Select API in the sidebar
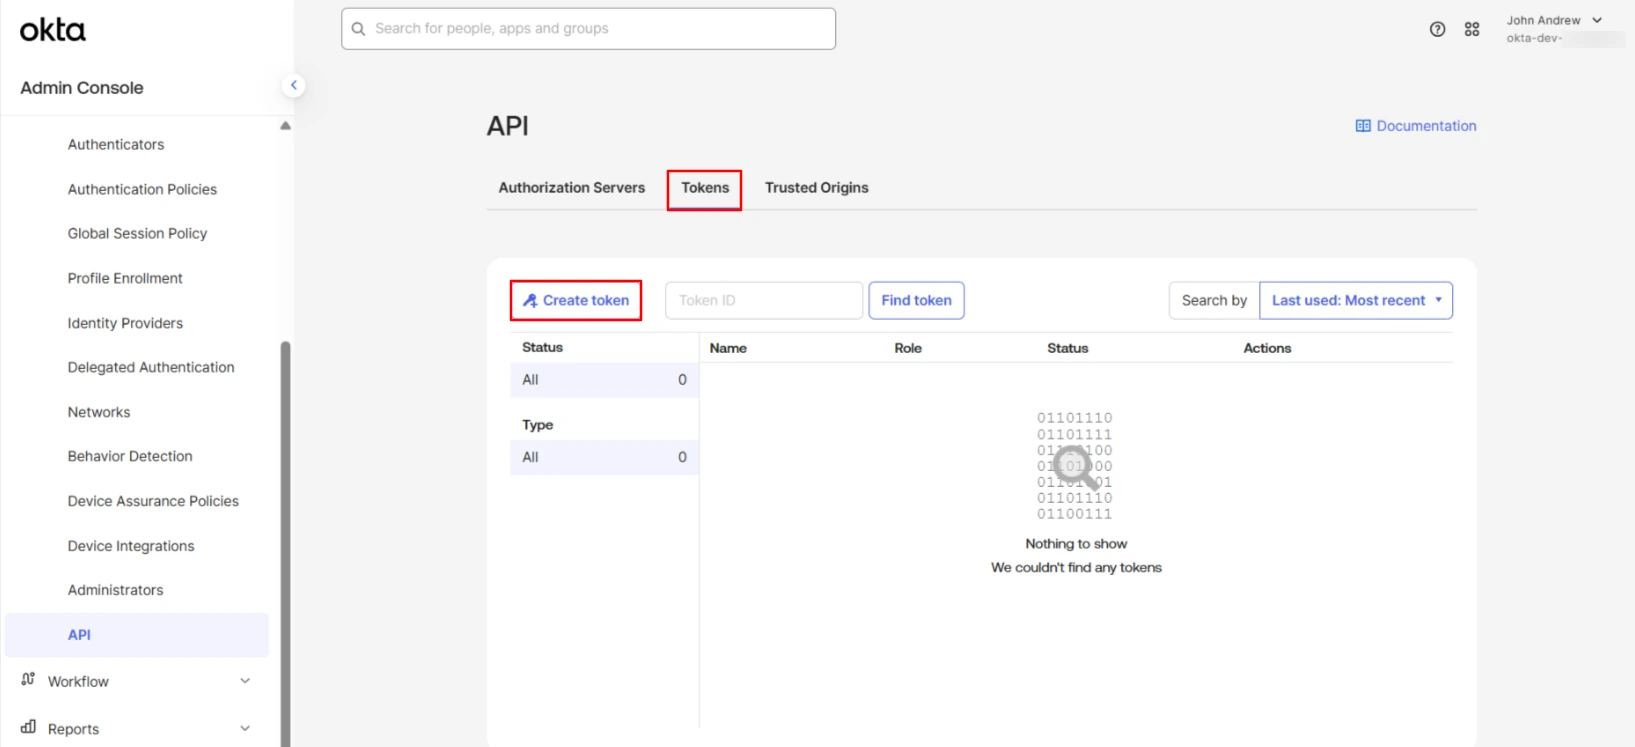Viewport: 1635px width, 747px height. pos(137,635)
